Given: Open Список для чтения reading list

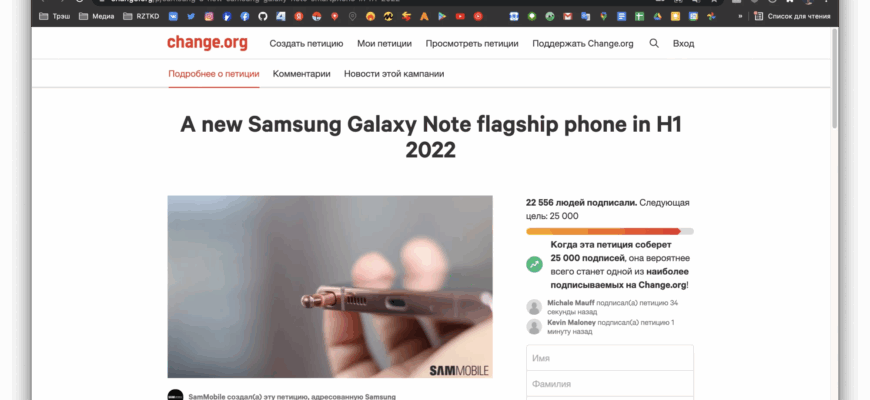Looking at the screenshot, I should click(792, 17).
